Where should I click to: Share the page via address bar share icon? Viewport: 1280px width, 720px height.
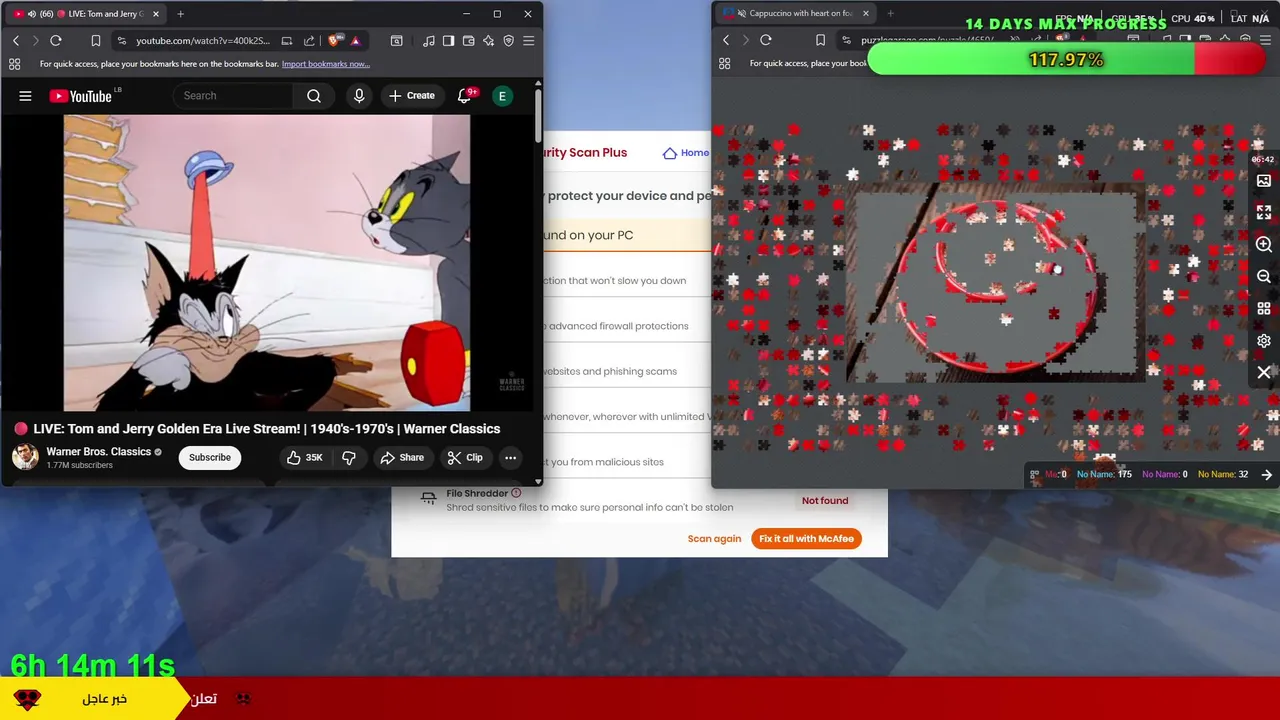tap(309, 41)
